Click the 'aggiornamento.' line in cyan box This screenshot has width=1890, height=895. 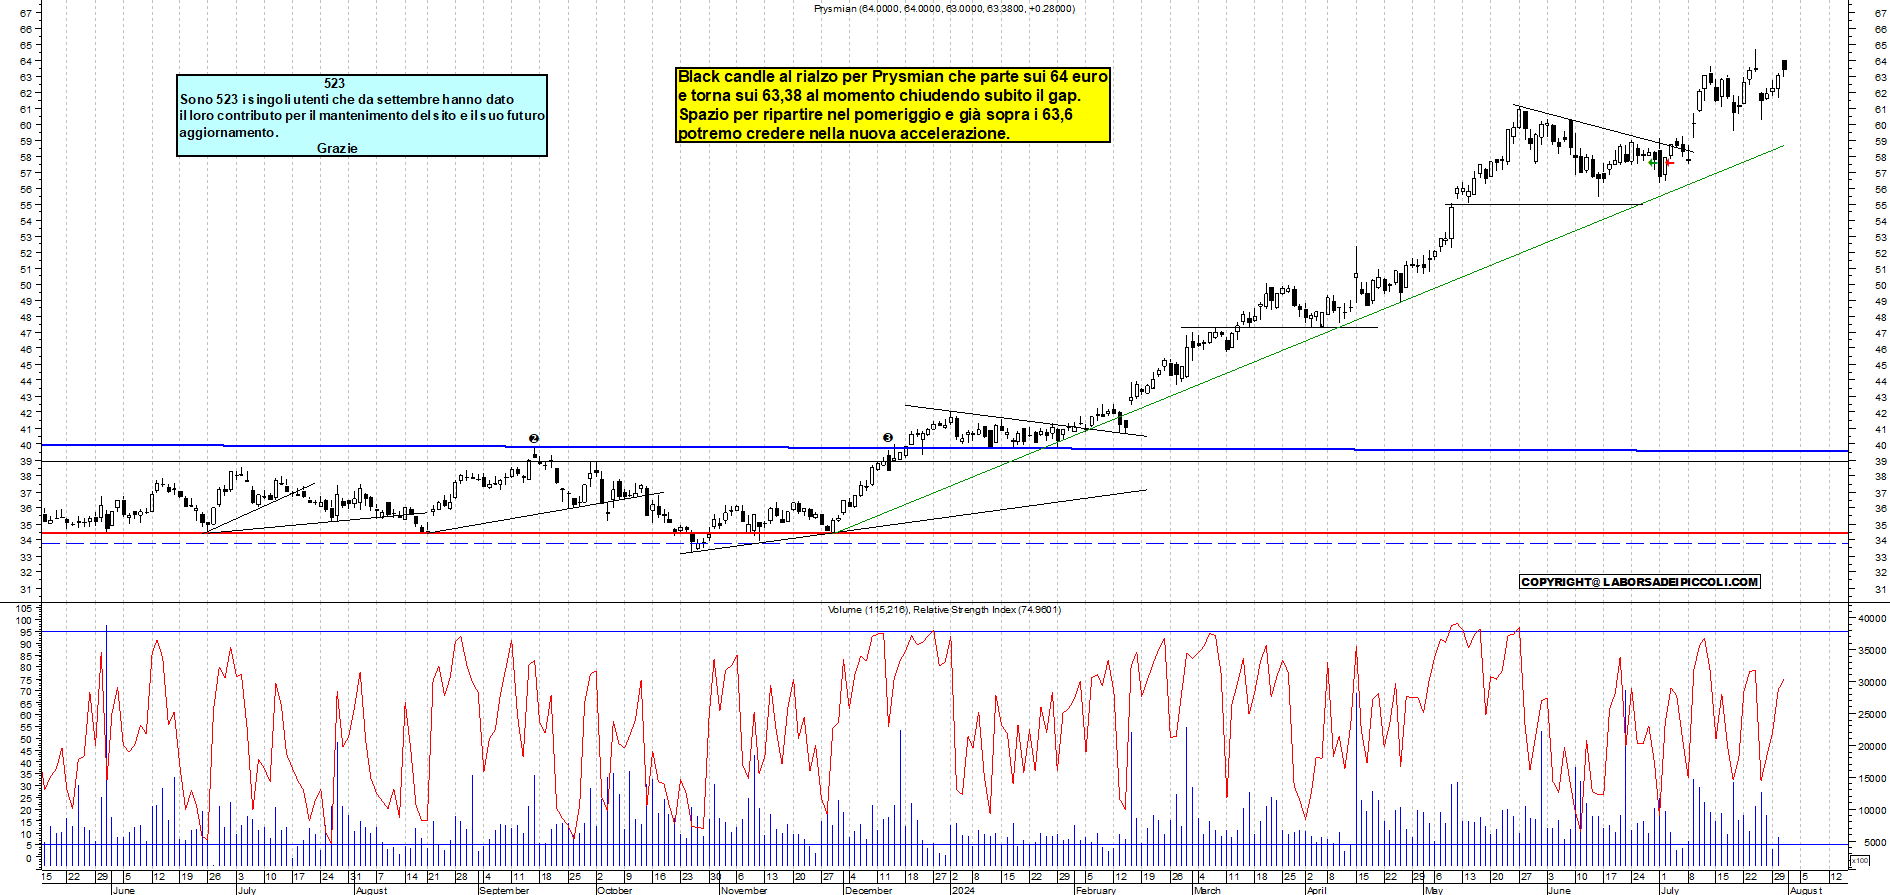229,132
